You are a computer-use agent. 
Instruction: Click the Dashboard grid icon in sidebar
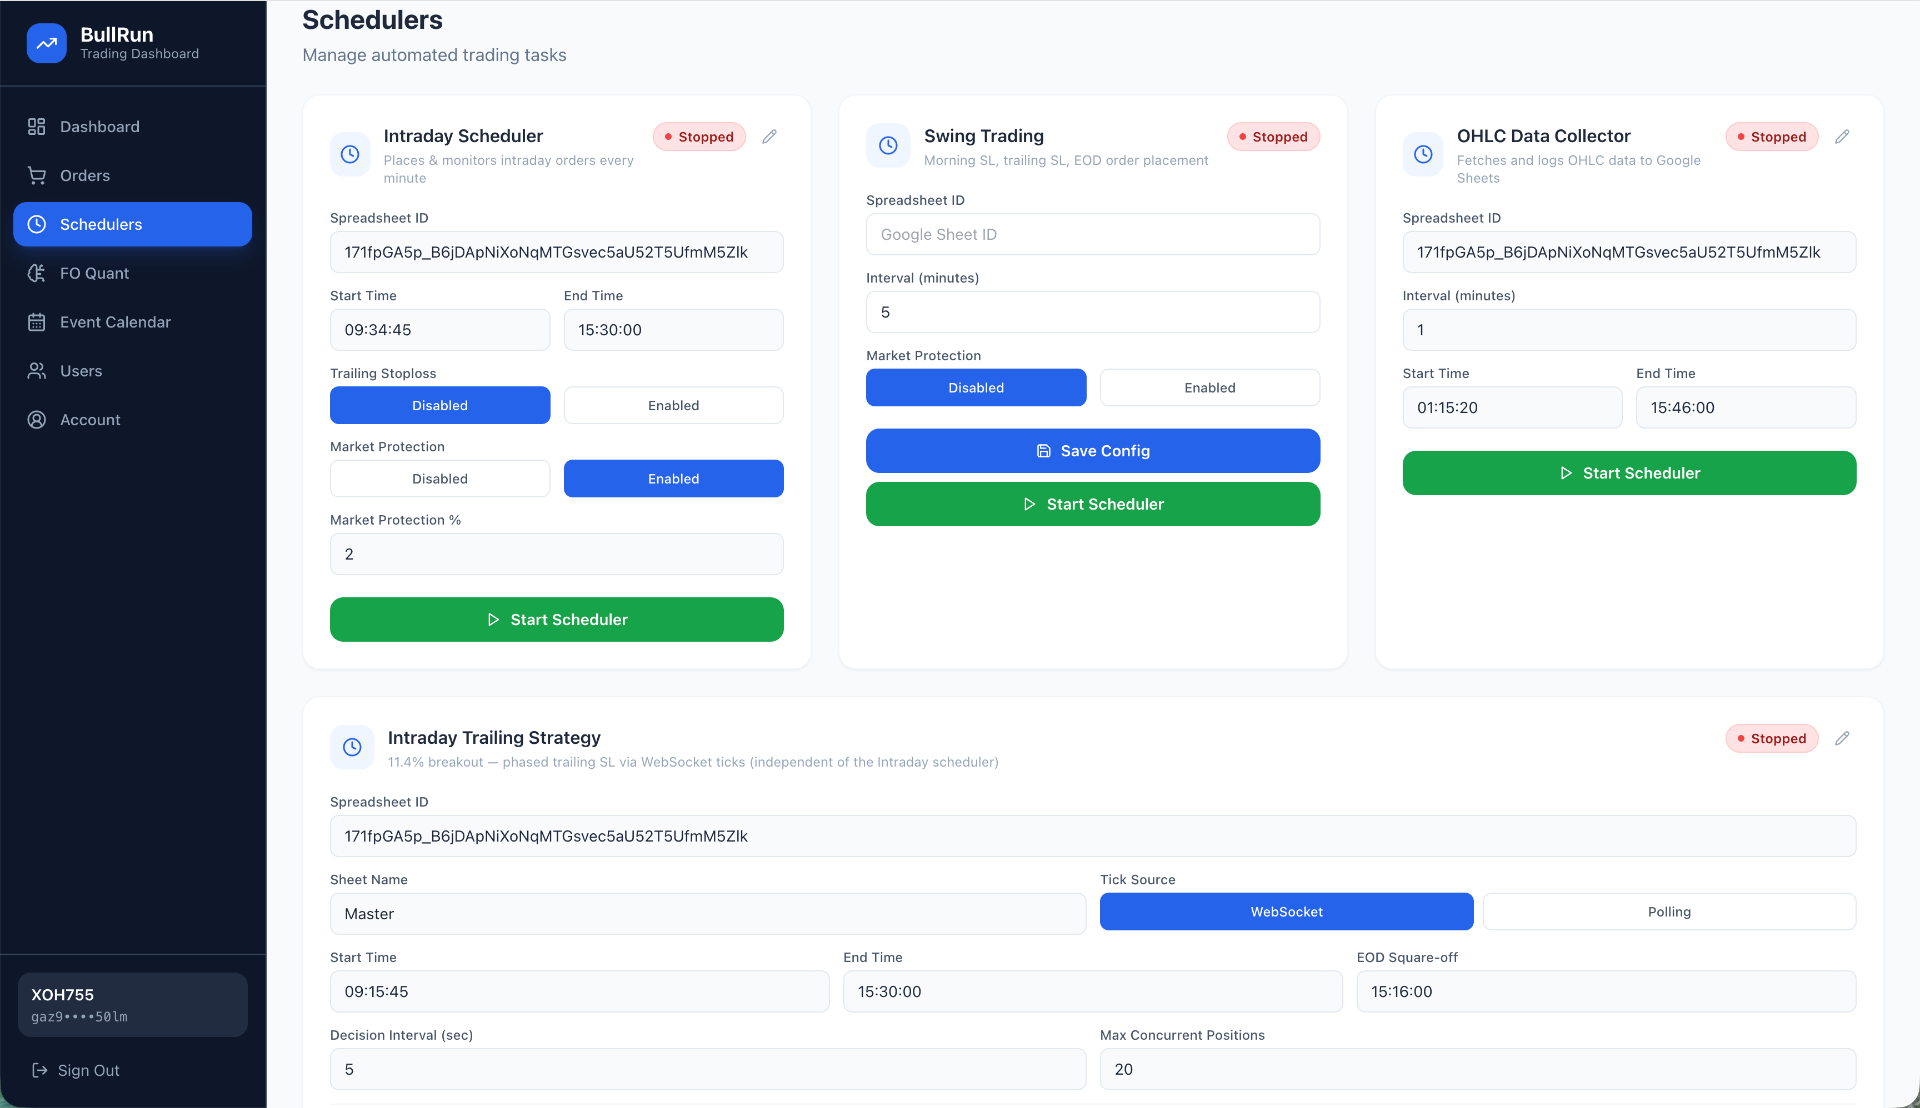click(x=37, y=126)
